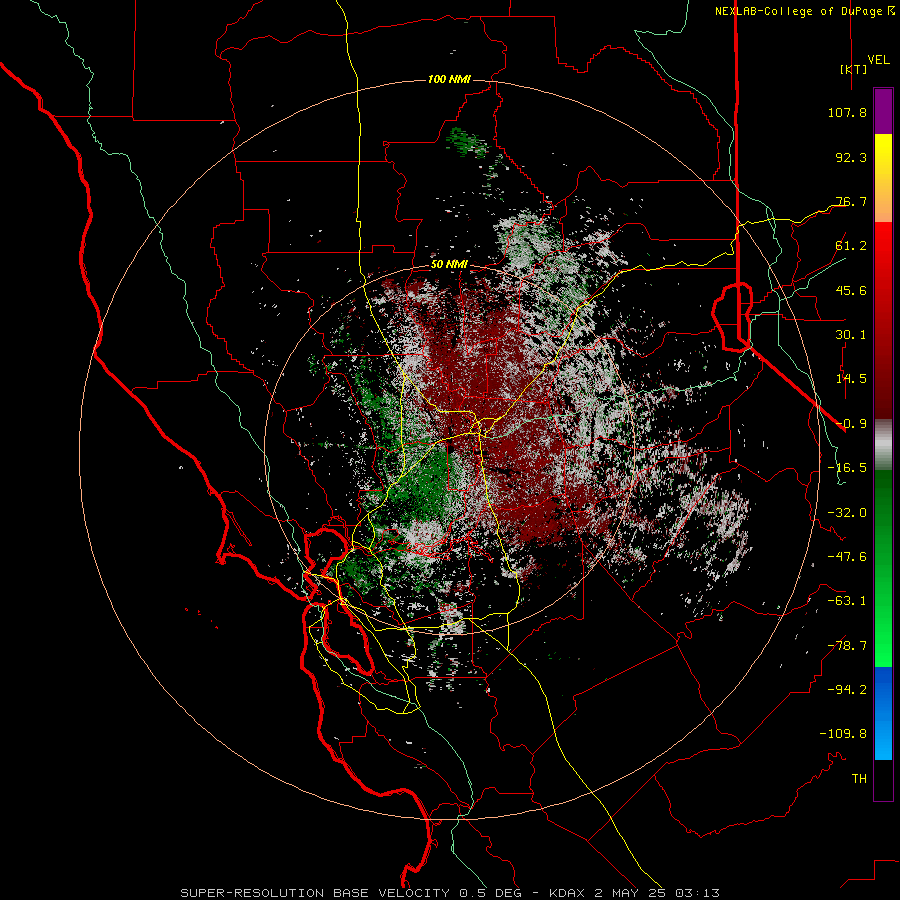The image size is (900, 900).
Task: Click the Super-Resolution Base Velocity caption text
Action: point(449,893)
